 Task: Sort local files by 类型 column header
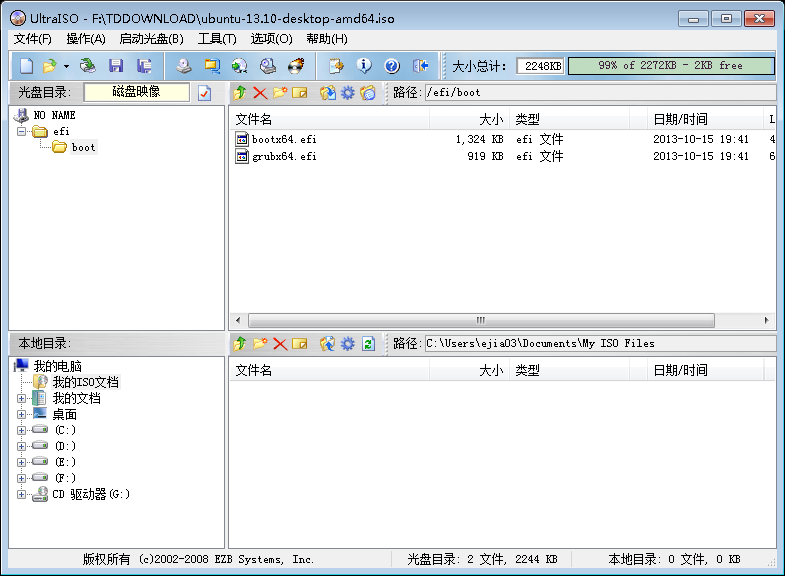[570, 370]
